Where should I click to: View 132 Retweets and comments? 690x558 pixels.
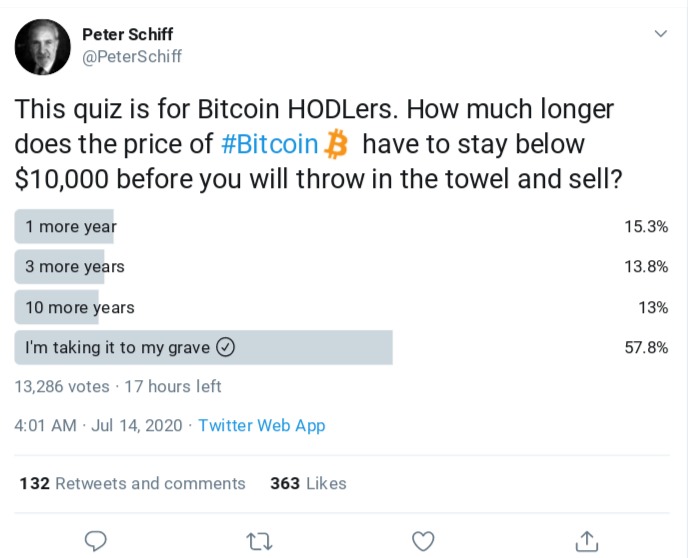click(132, 484)
